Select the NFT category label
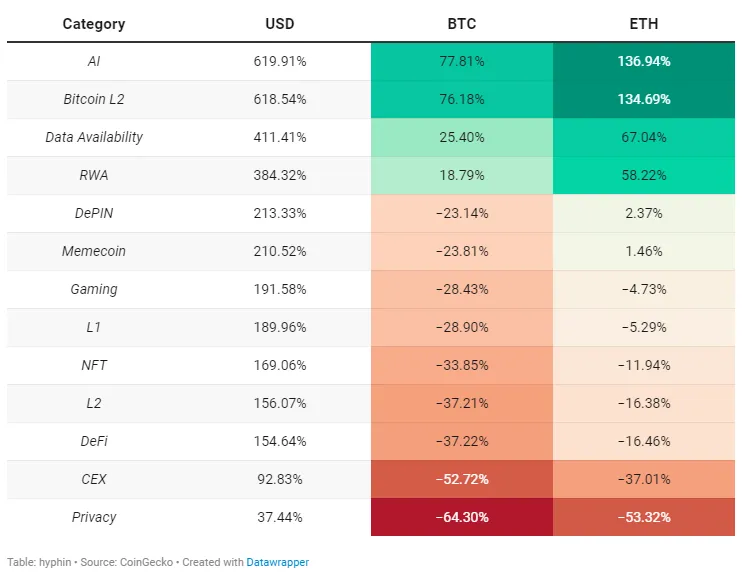This screenshot has height=573, width=742. click(94, 365)
